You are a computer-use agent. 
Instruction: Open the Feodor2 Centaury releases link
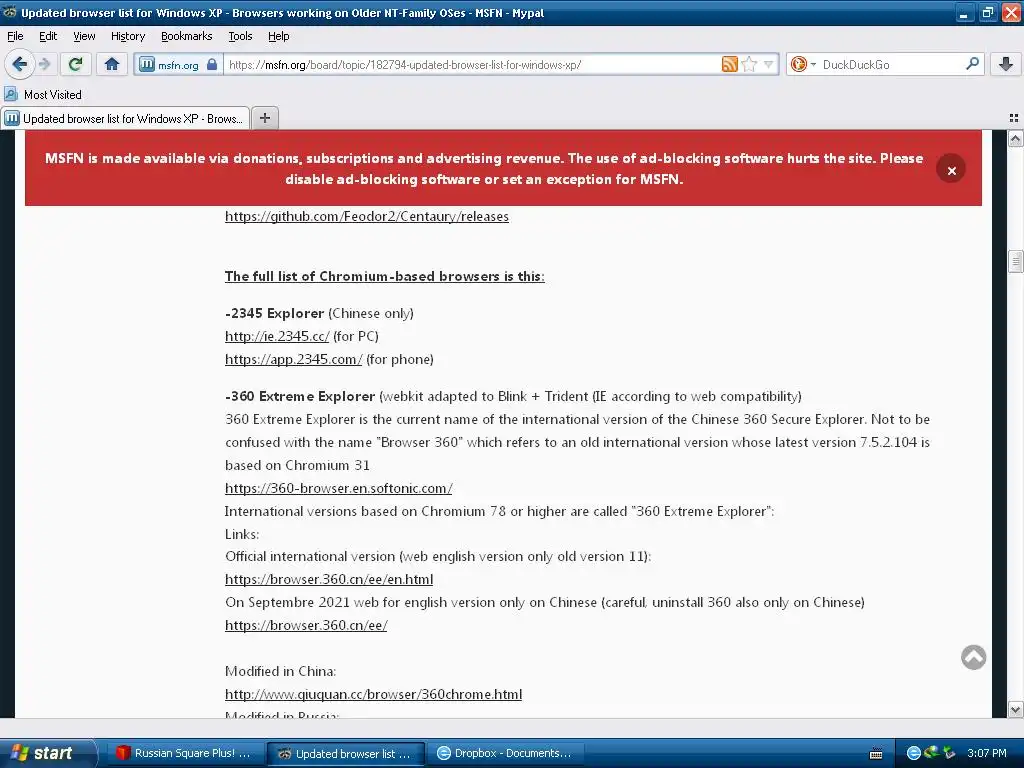(x=366, y=216)
